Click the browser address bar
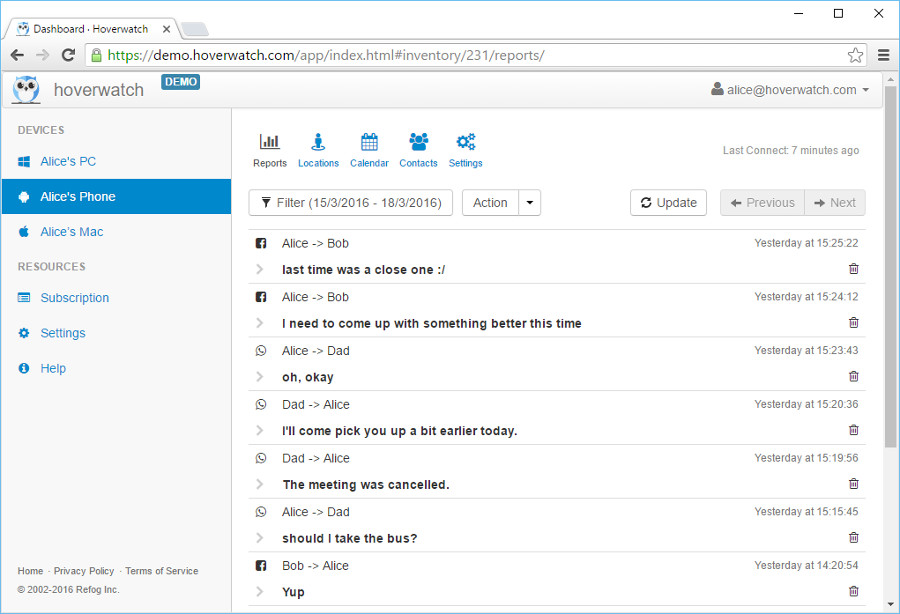 click(476, 55)
